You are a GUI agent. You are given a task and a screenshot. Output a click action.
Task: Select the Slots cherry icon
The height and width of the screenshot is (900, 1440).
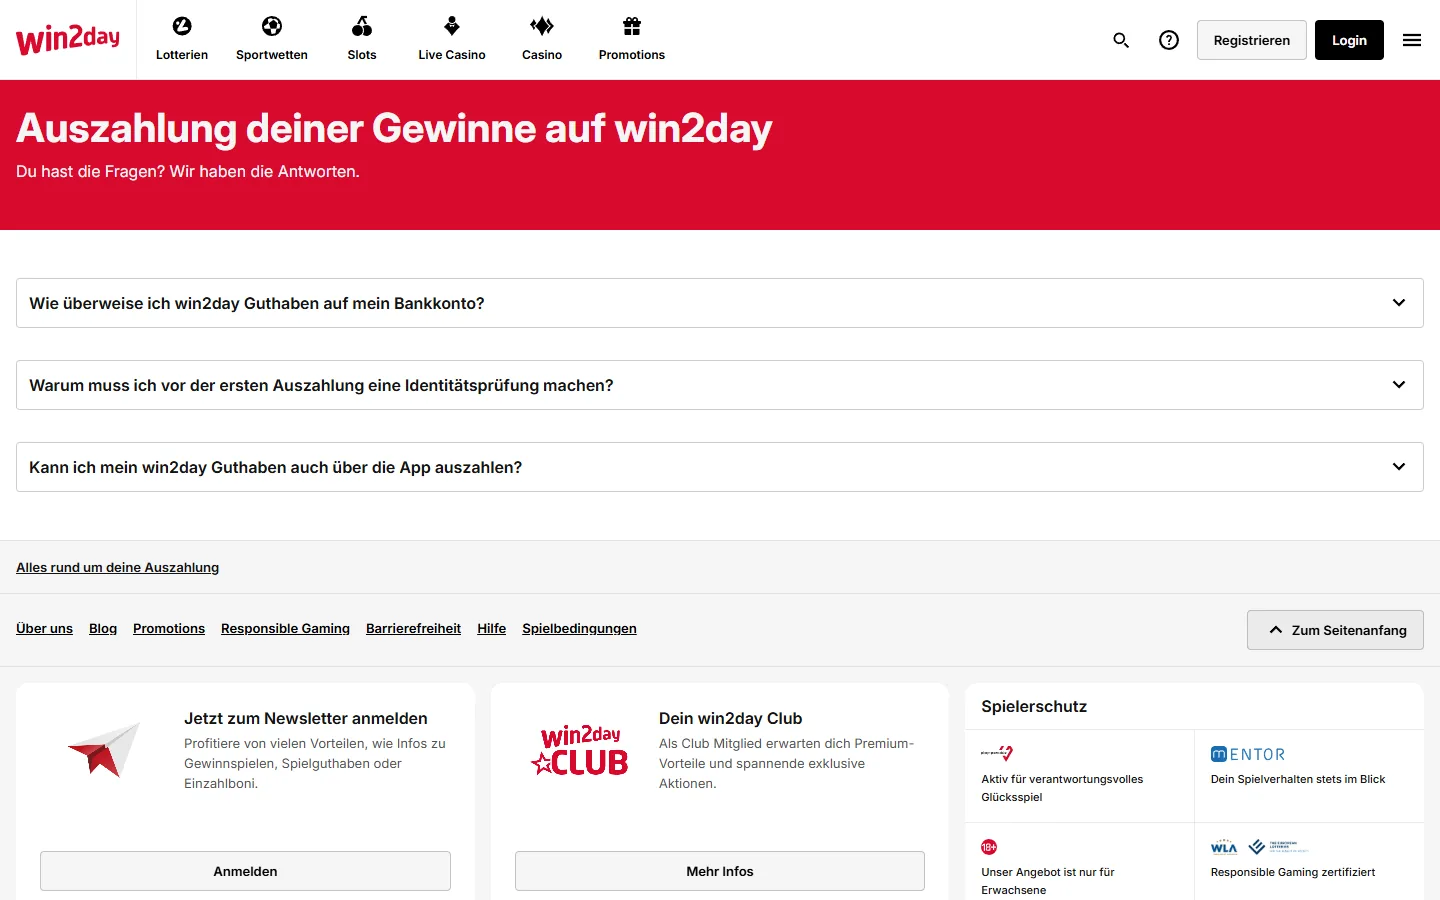(x=362, y=26)
